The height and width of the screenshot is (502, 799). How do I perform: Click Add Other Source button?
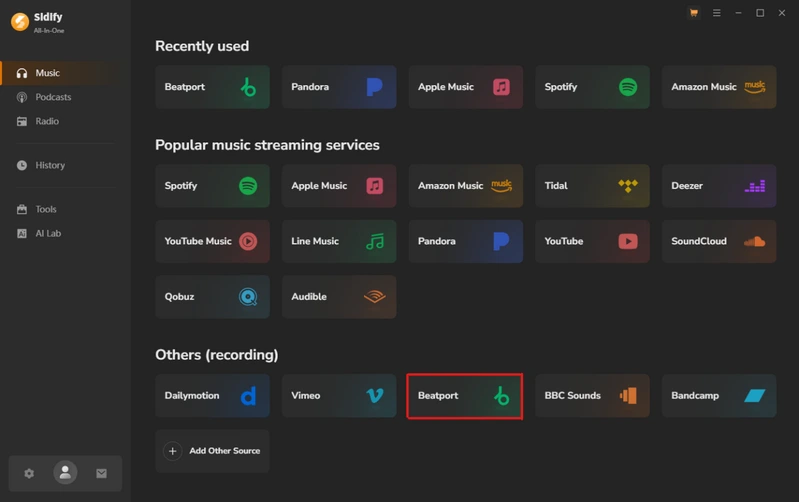(212, 451)
